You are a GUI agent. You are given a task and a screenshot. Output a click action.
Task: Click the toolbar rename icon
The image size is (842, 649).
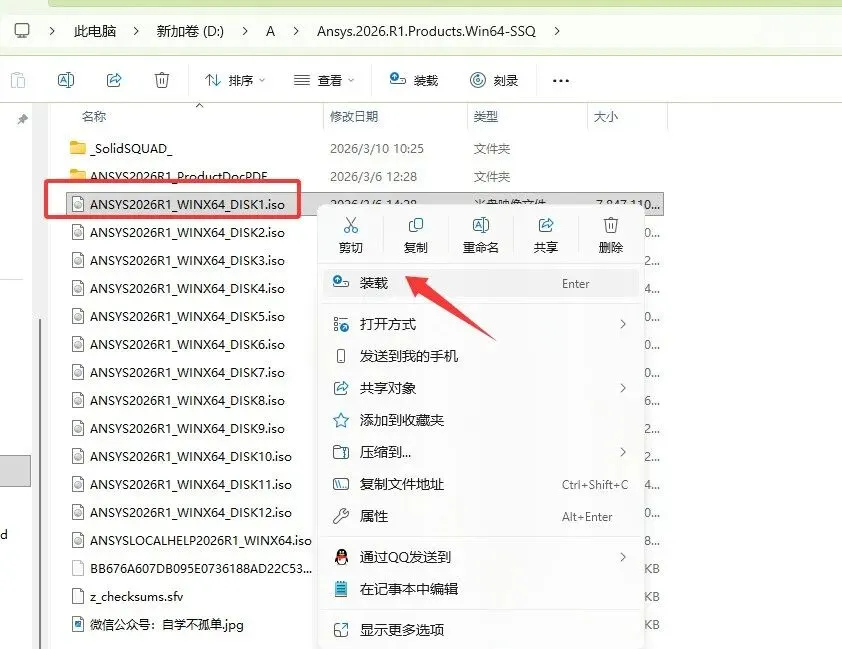[66, 80]
